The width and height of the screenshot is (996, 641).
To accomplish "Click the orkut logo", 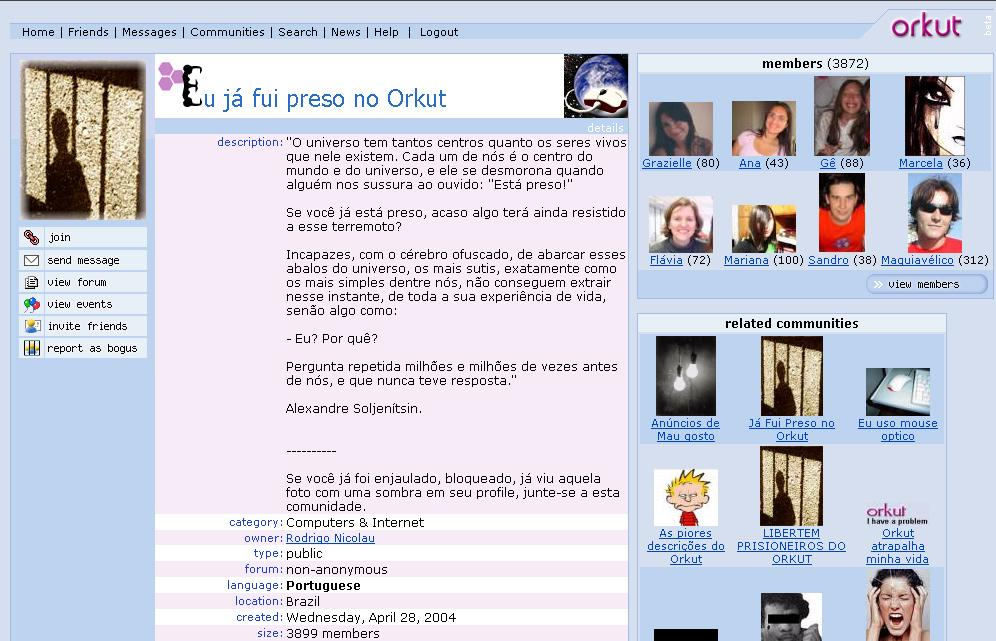I will 926,26.
